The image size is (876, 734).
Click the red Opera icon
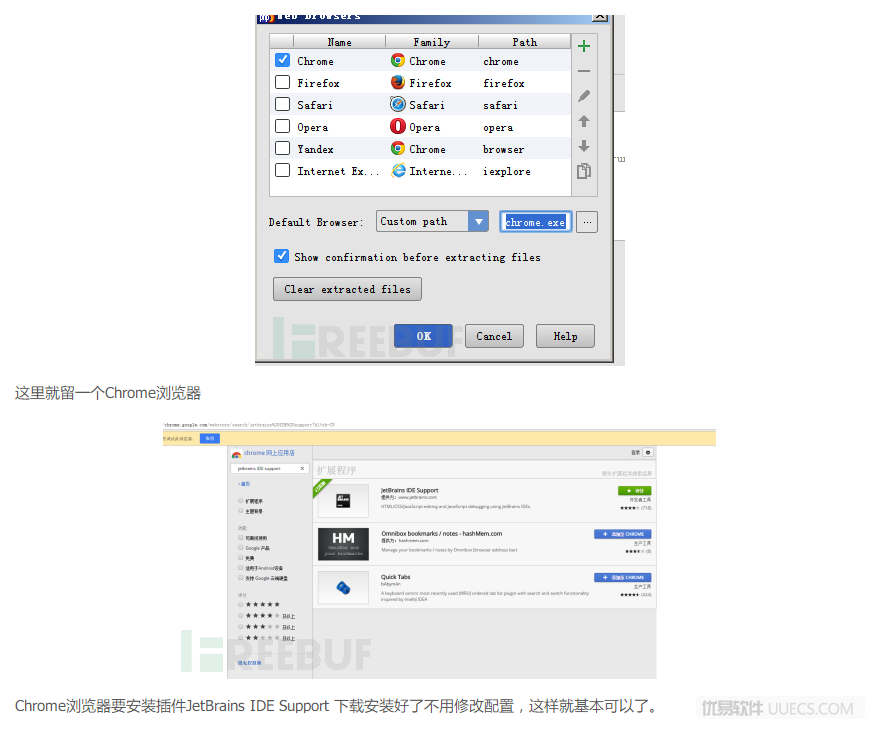click(x=398, y=127)
